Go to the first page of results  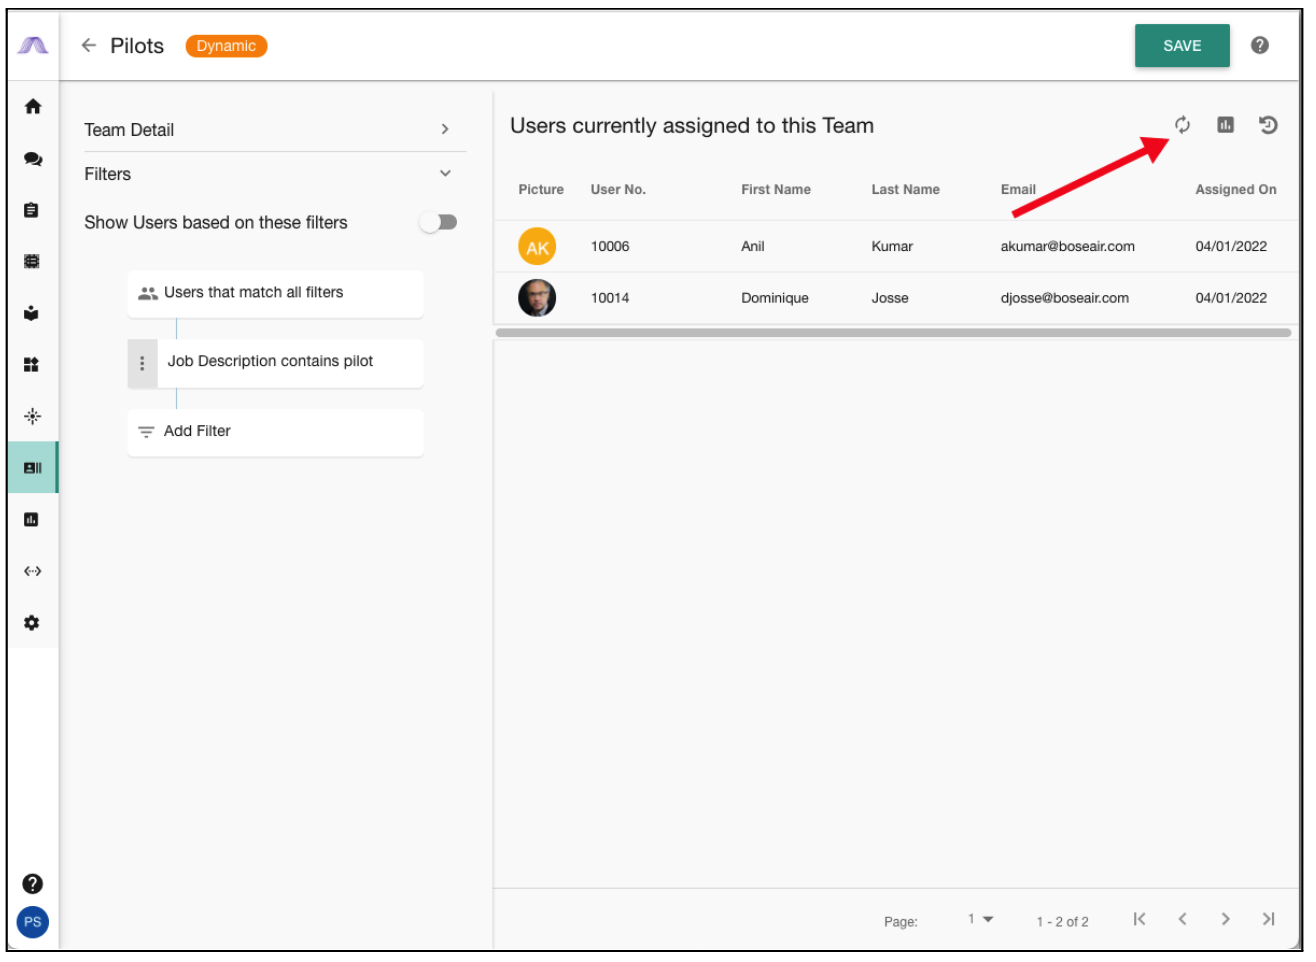point(1139,919)
